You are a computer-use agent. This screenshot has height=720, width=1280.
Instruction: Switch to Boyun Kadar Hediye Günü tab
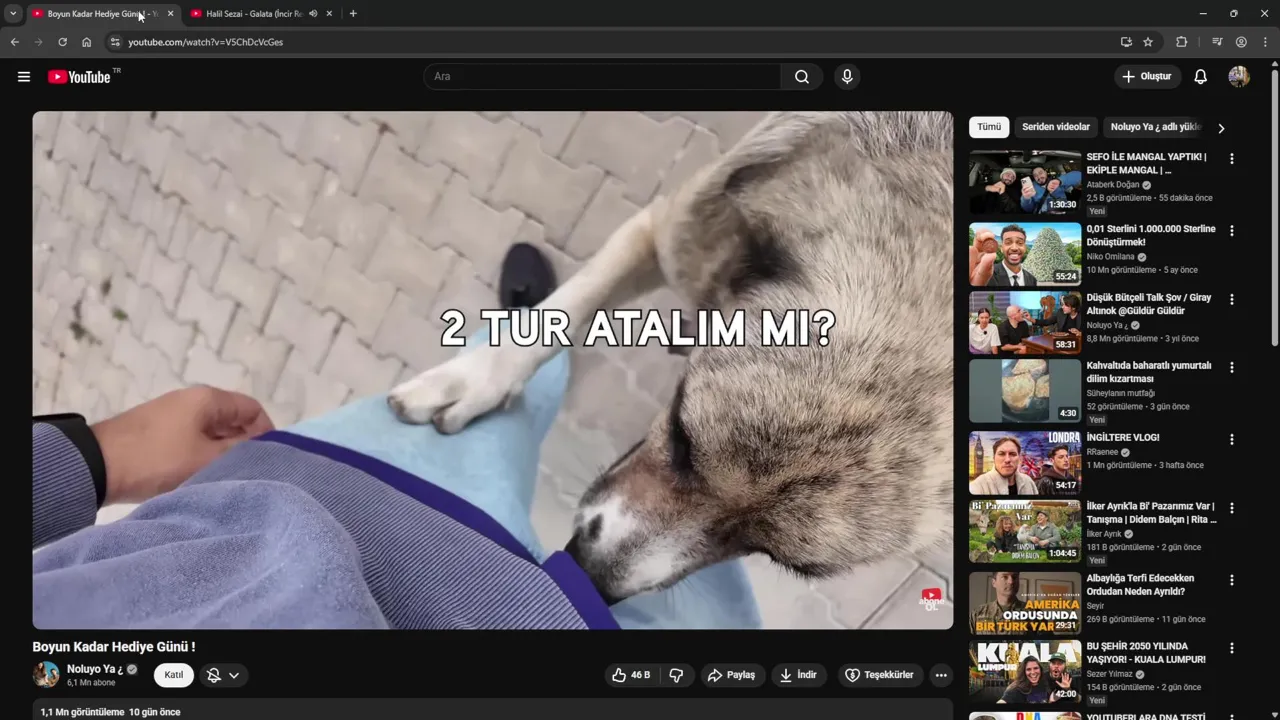(103, 14)
